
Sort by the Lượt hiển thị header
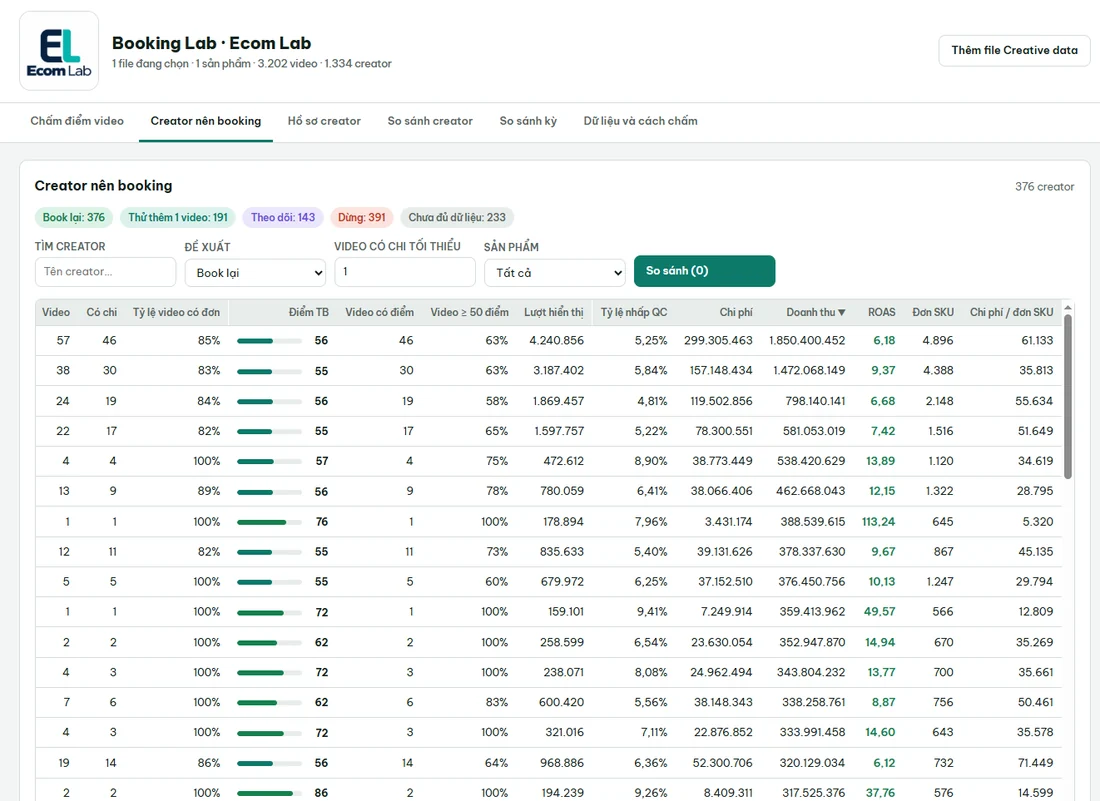(x=554, y=312)
